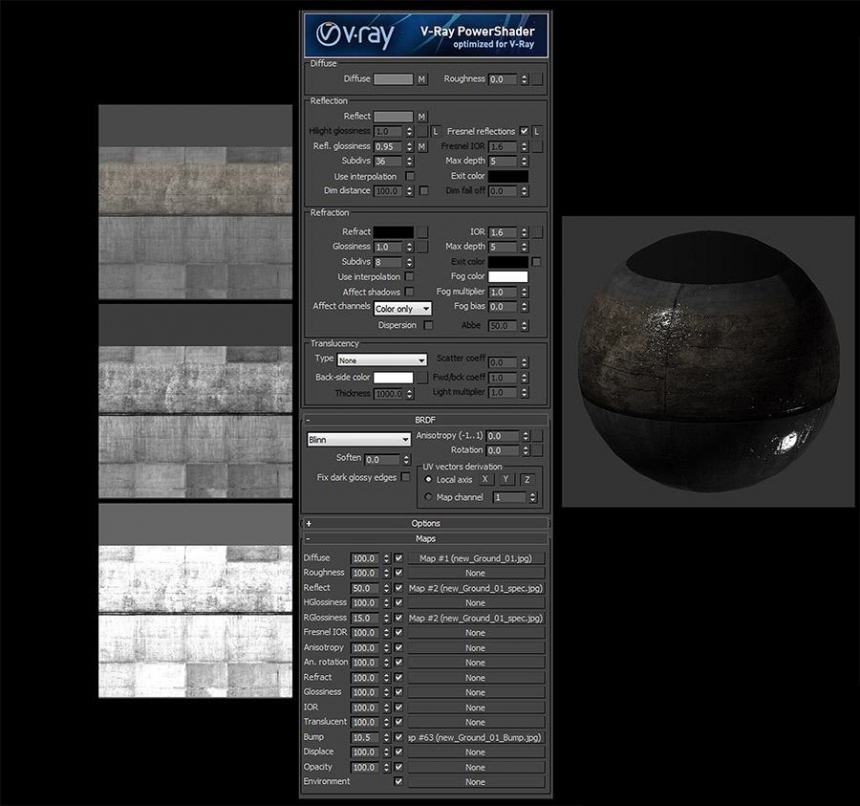Collapse the BRDF rollout
This screenshot has height=806, width=860.
(x=425, y=420)
